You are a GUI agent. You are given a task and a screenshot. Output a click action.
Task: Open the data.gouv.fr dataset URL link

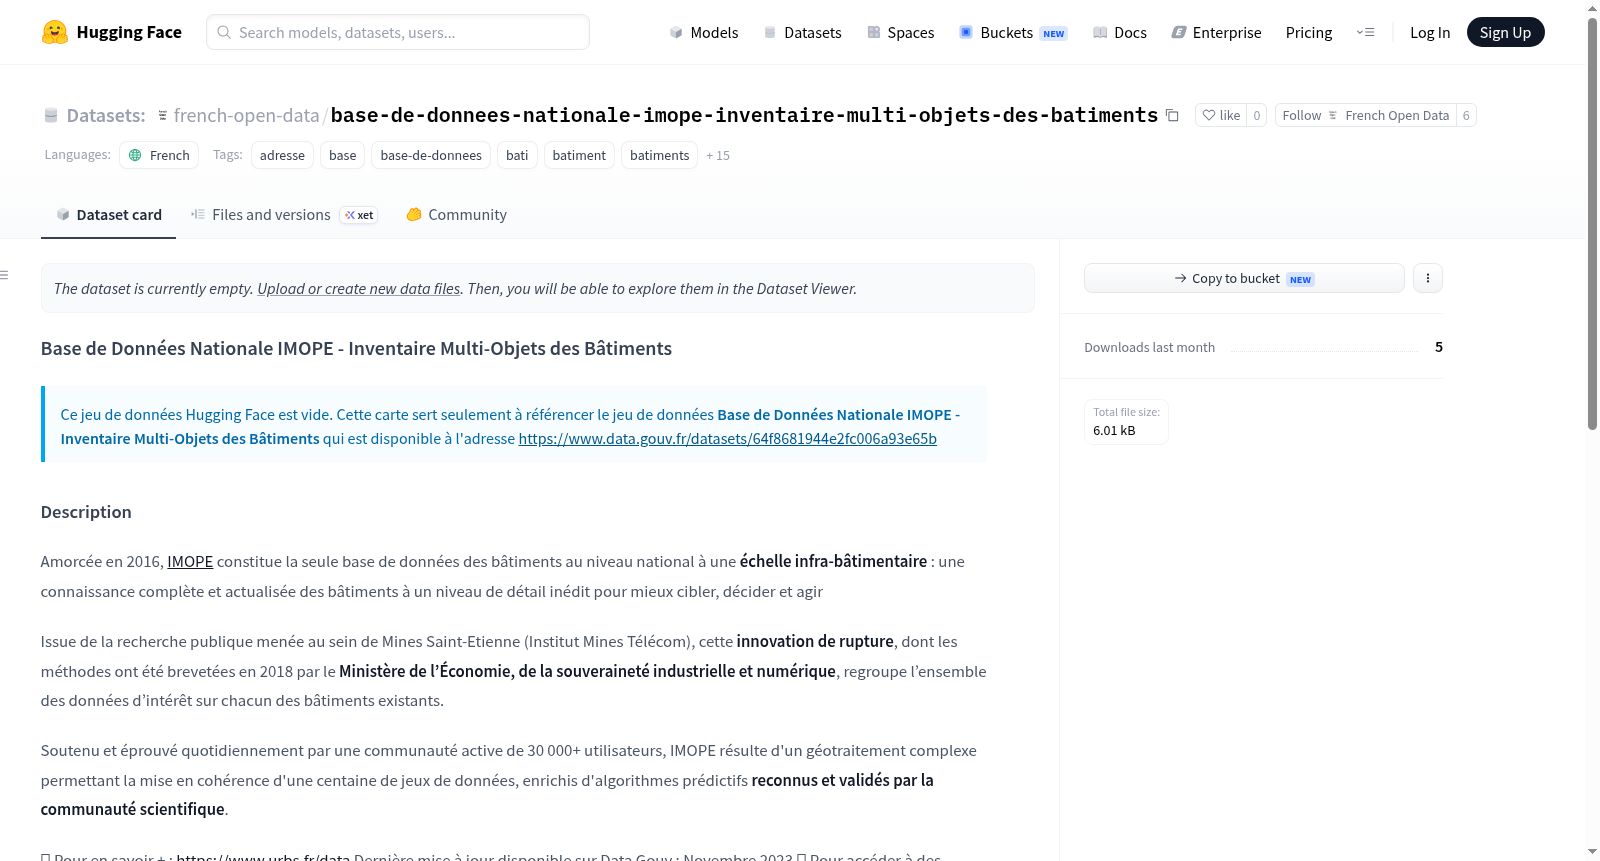pos(727,439)
